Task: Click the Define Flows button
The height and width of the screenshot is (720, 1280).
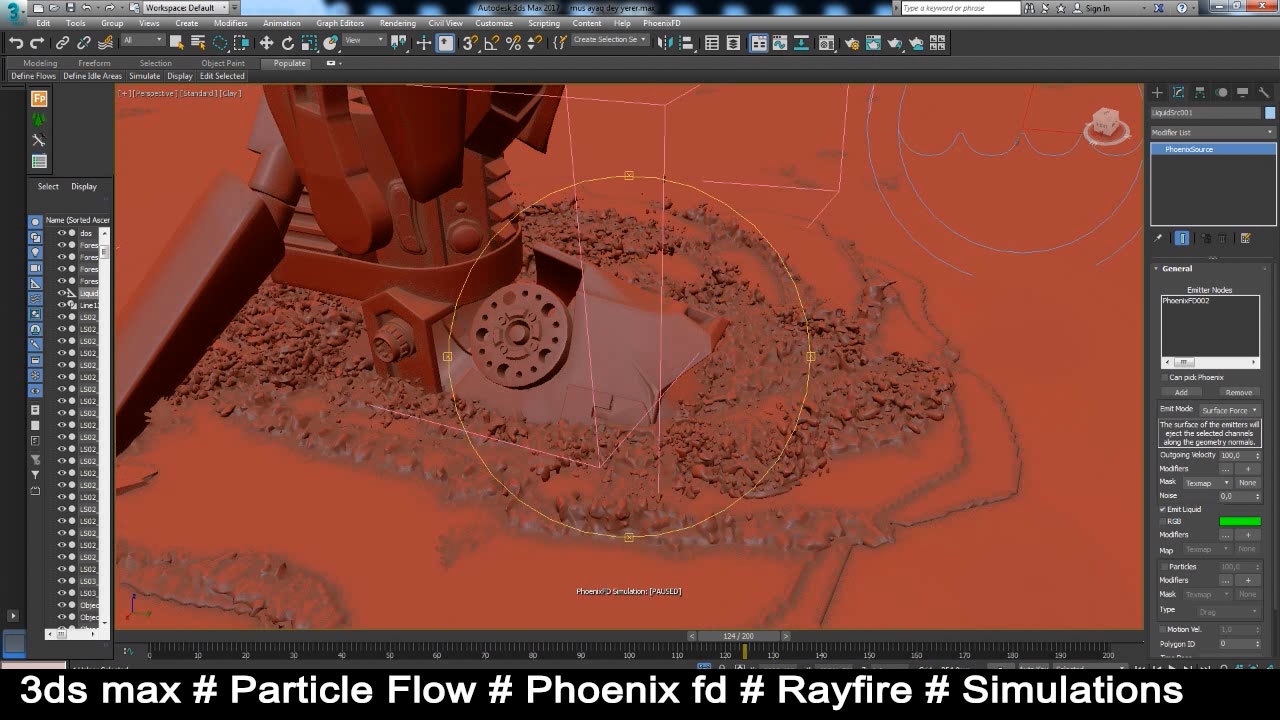Action: coord(33,76)
